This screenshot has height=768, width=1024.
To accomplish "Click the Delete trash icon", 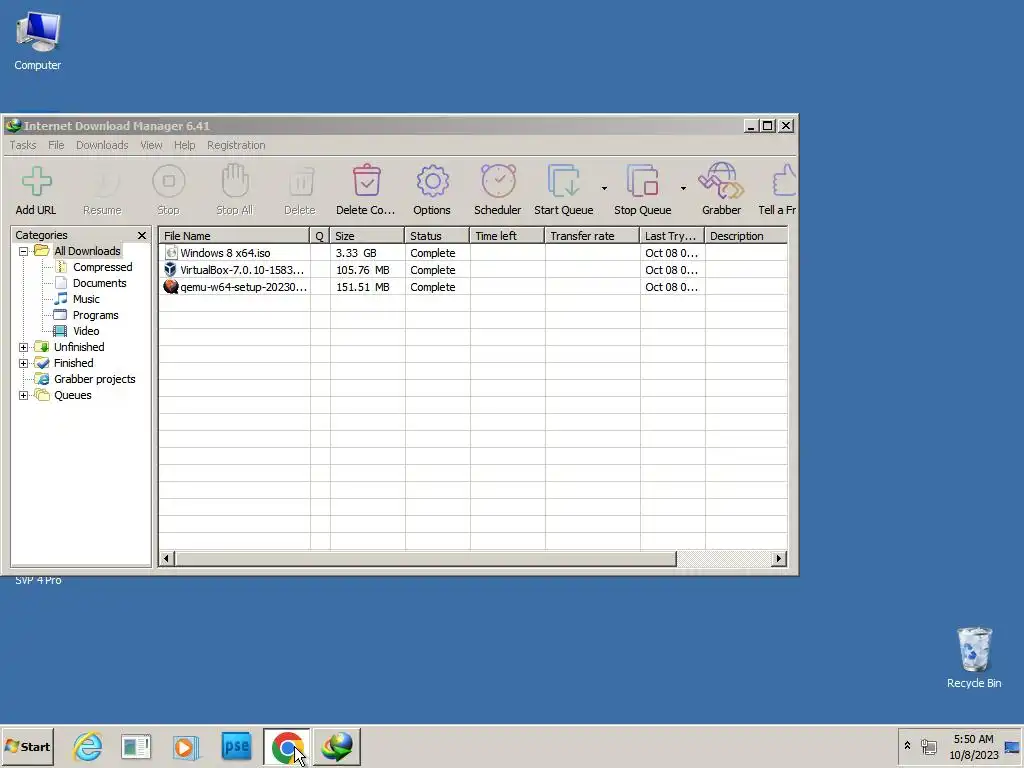I will coord(301,181).
